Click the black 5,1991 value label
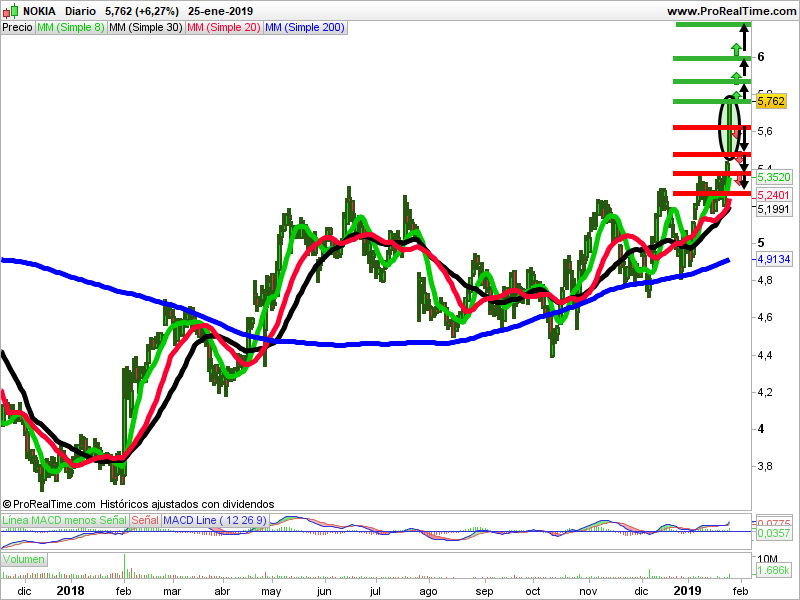 click(x=774, y=209)
